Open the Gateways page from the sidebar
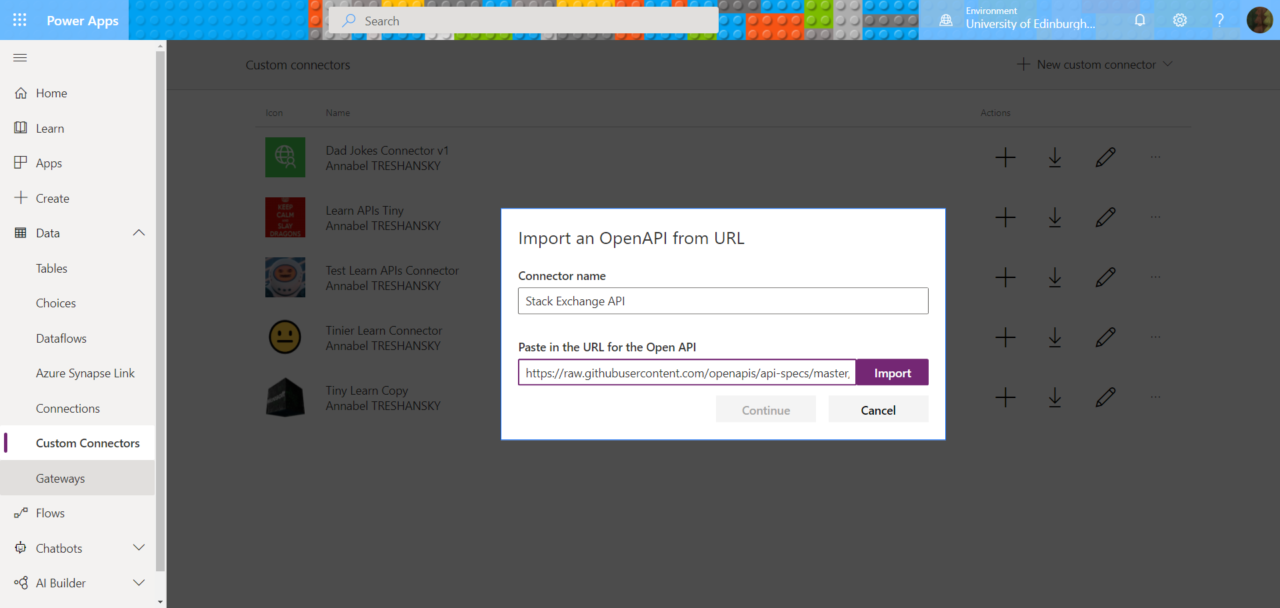 pyautogui.click(x=60, y=477)
